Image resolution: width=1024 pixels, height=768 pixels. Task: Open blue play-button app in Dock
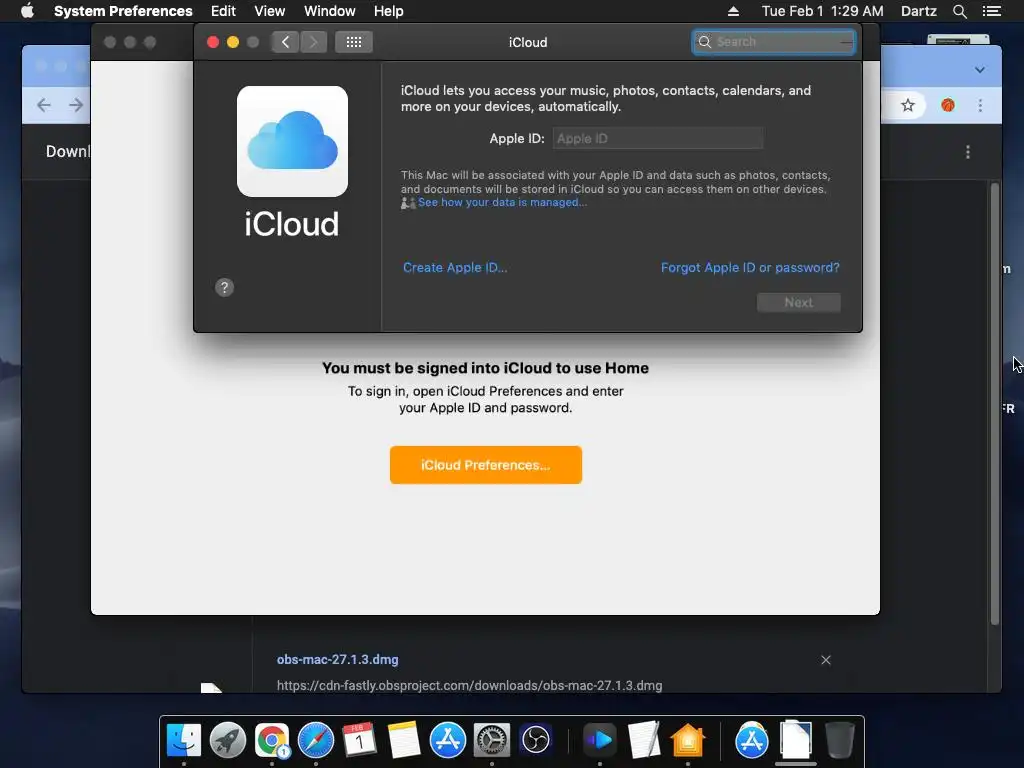(600, 740)
